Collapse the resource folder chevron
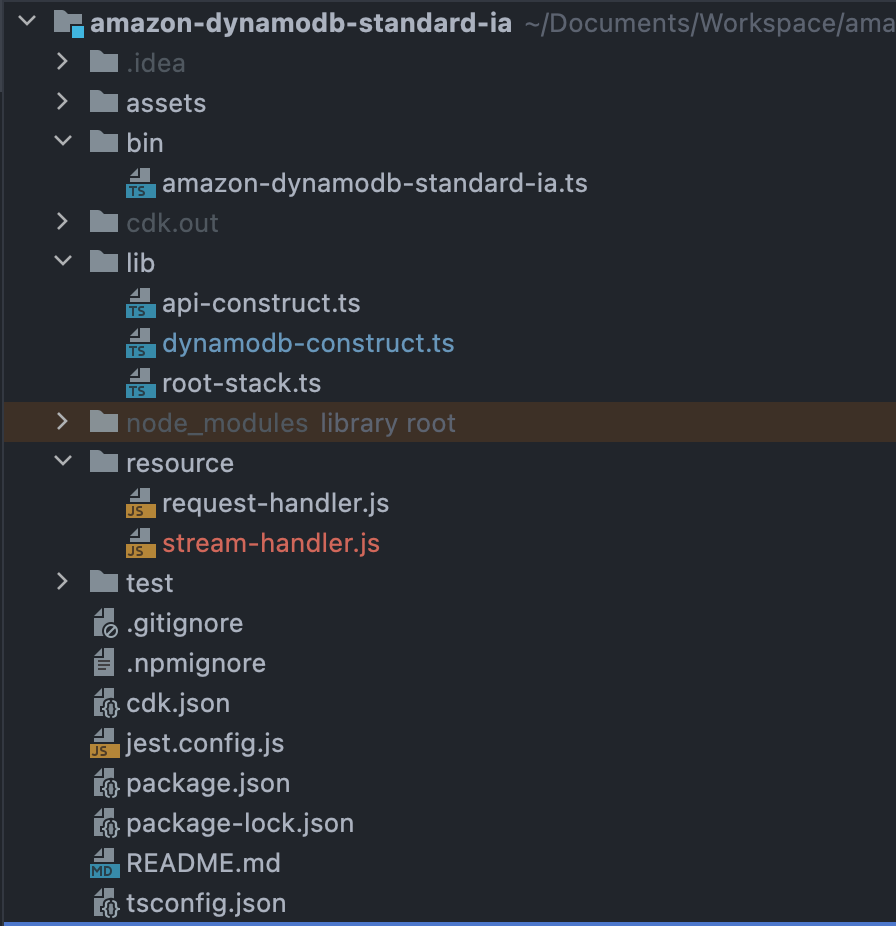Image resolution: width=896 pixels, height=926 pixels. (x=63, y=461)
